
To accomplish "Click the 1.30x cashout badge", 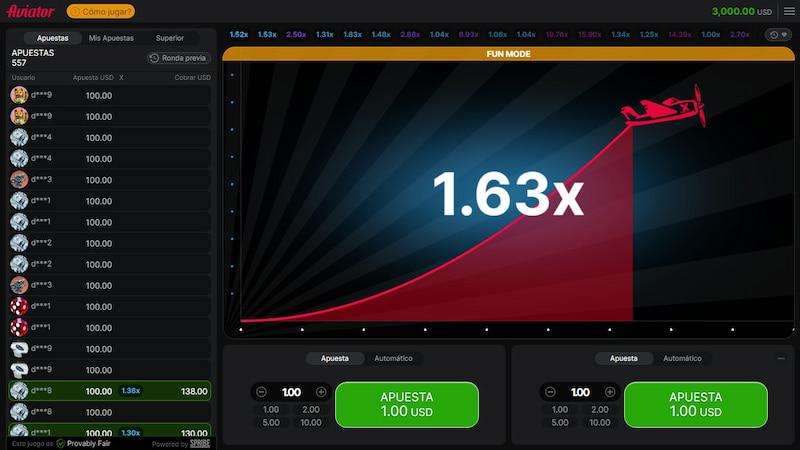I will [x=131, y=433].
